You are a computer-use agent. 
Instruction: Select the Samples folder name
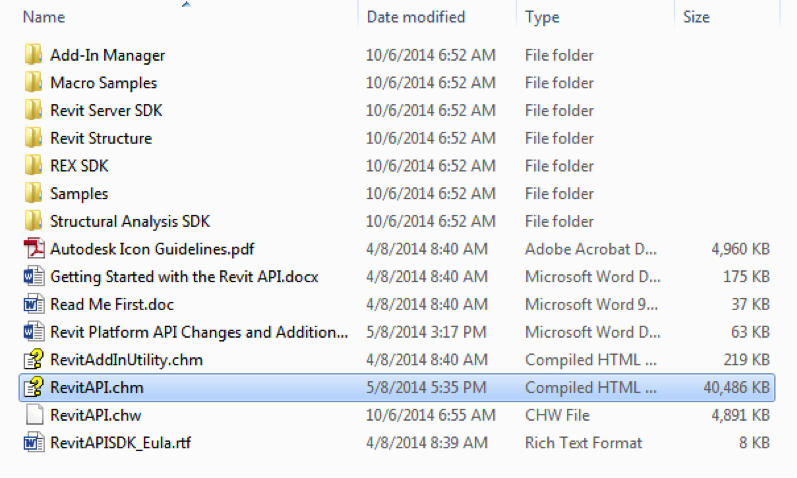[x=79, y=193]
